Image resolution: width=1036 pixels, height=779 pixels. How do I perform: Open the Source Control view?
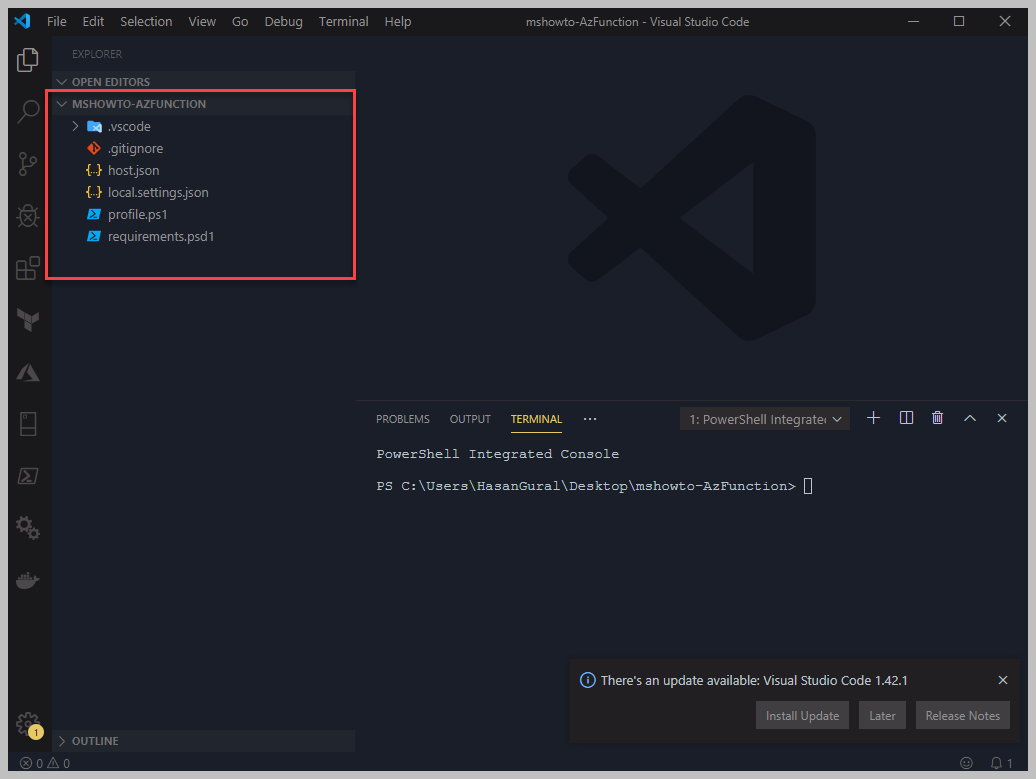(x=28, y=164)
